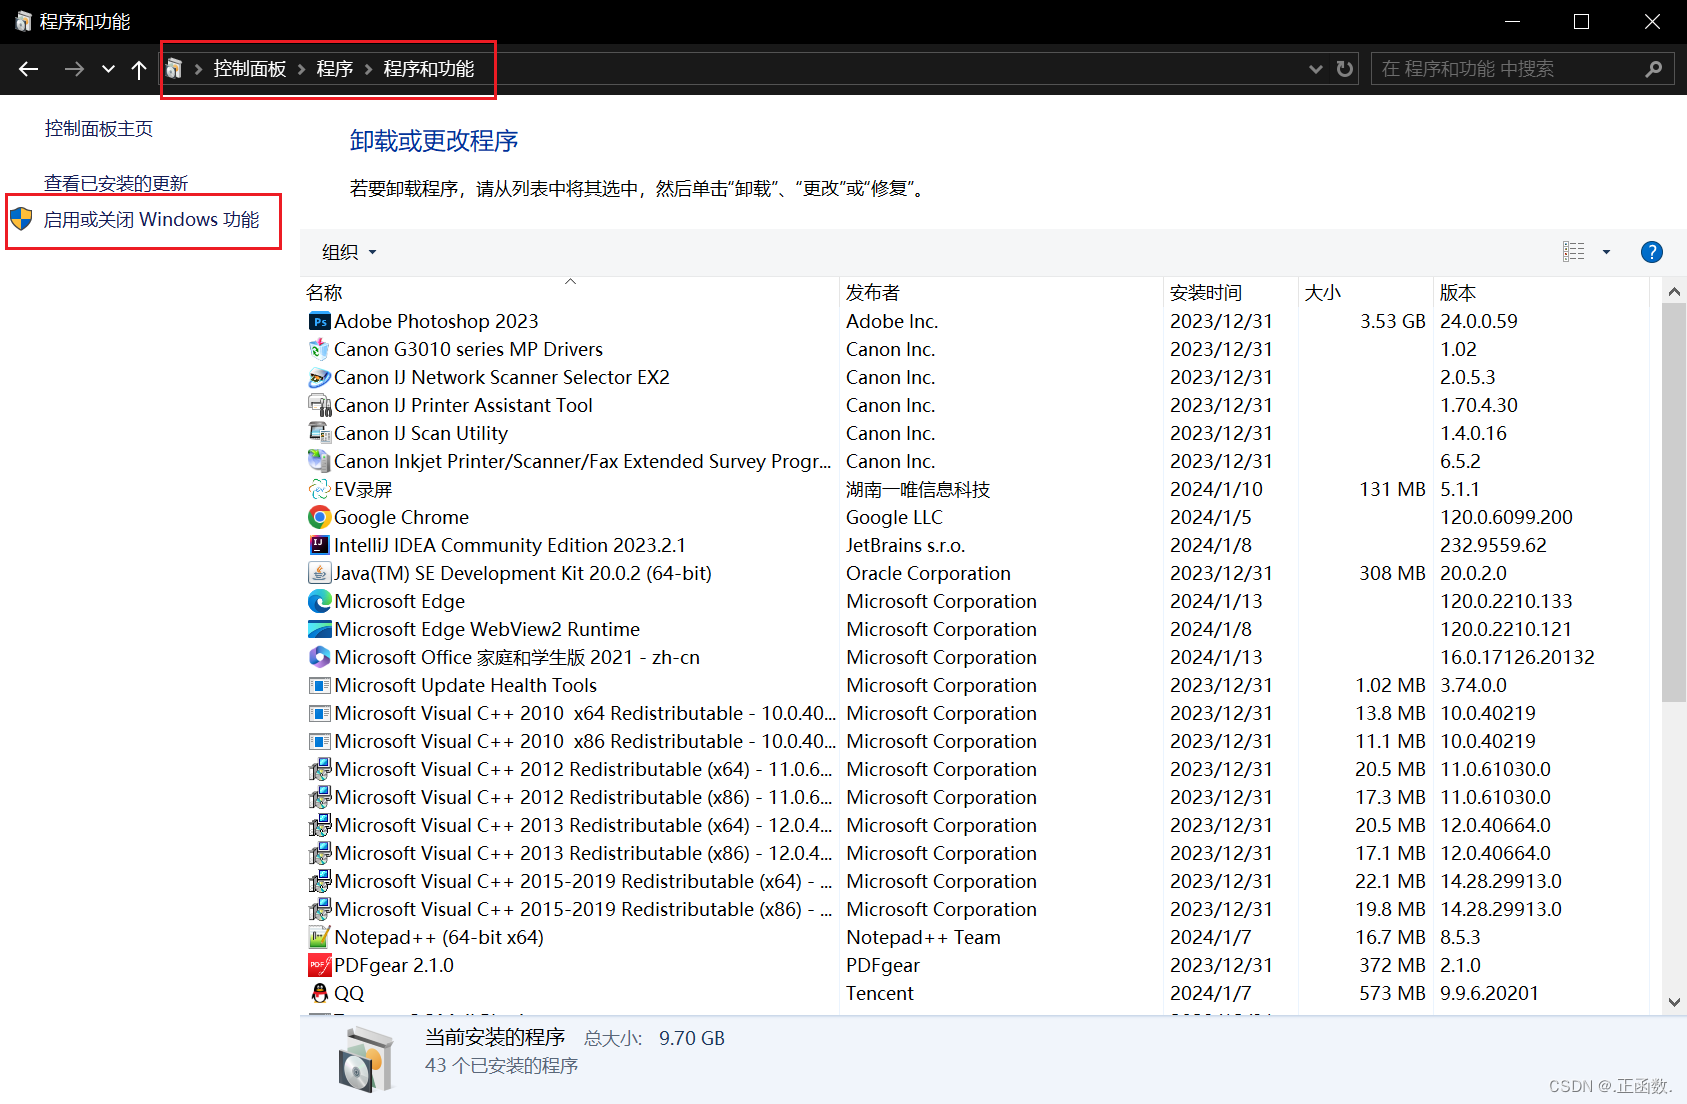Sort by the 发布者 column header
Image resolution: width=1687 pixels, height=1104 pixels.
click(x=1001, y=292)
